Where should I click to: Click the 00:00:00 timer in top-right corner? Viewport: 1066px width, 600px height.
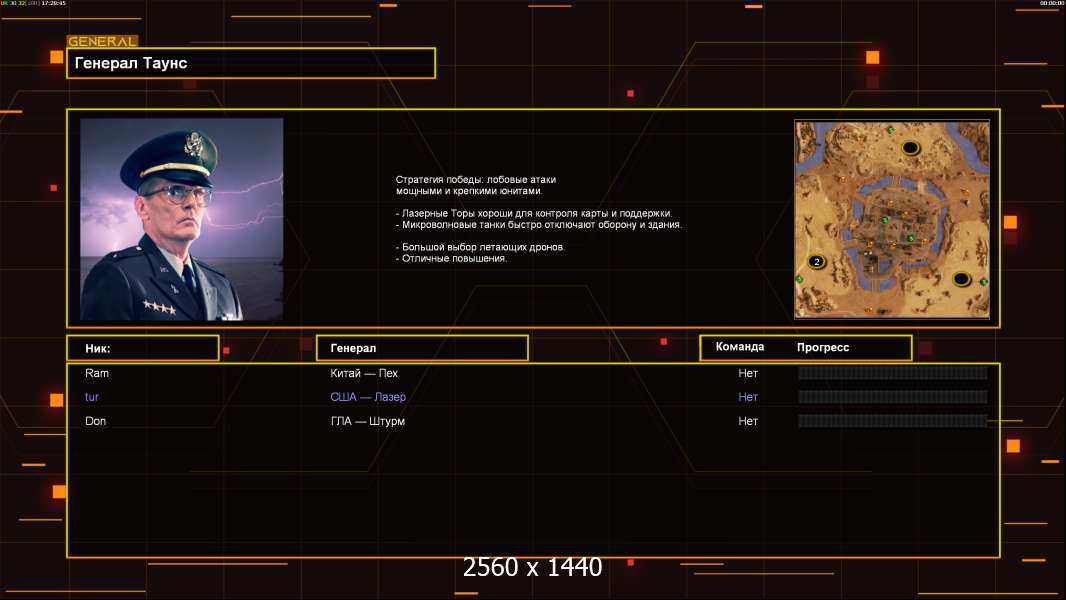pyautogui.click(x=1051, y=4)
